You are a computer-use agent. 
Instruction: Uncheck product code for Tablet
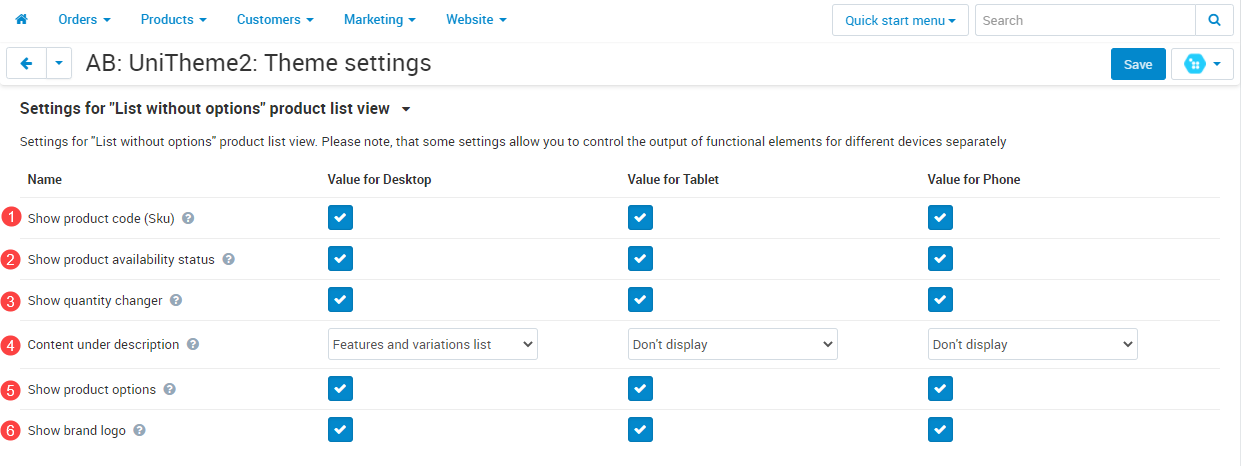(640, 218)
